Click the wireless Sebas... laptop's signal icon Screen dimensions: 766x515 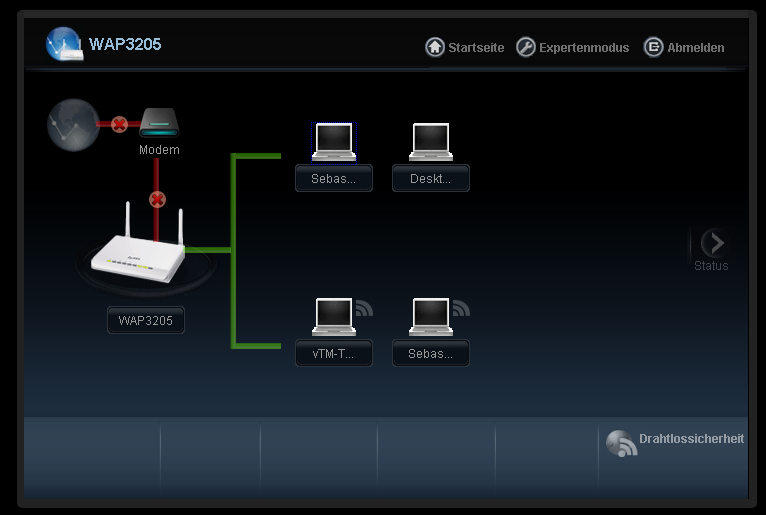(461, 307)
